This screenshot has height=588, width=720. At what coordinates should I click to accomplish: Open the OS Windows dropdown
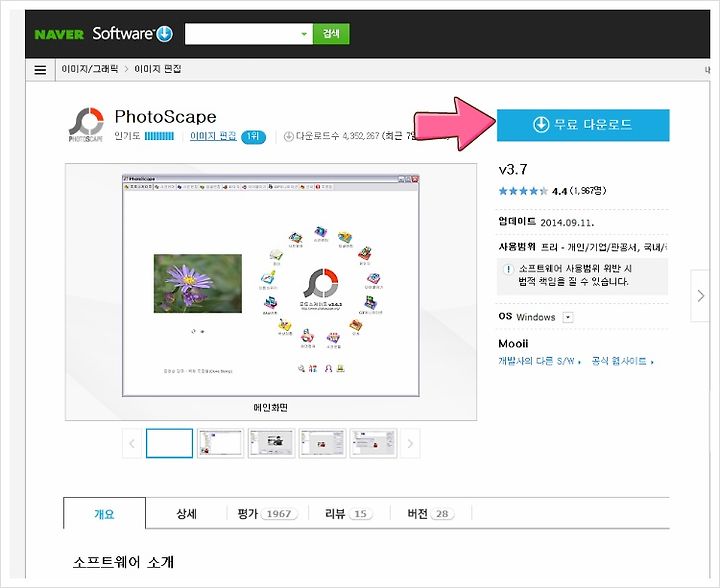tap(568, 317)
